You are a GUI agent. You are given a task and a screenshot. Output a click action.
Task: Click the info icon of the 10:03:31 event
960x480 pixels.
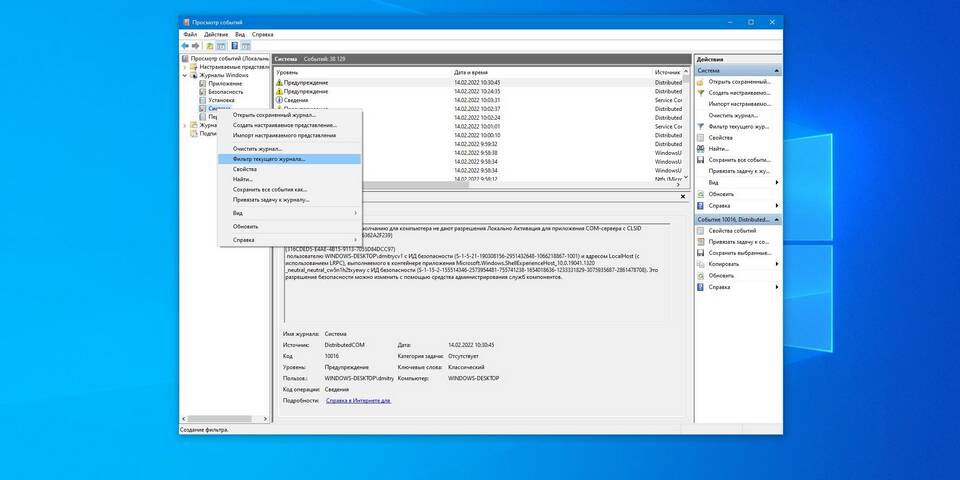(x=279, y=100)
